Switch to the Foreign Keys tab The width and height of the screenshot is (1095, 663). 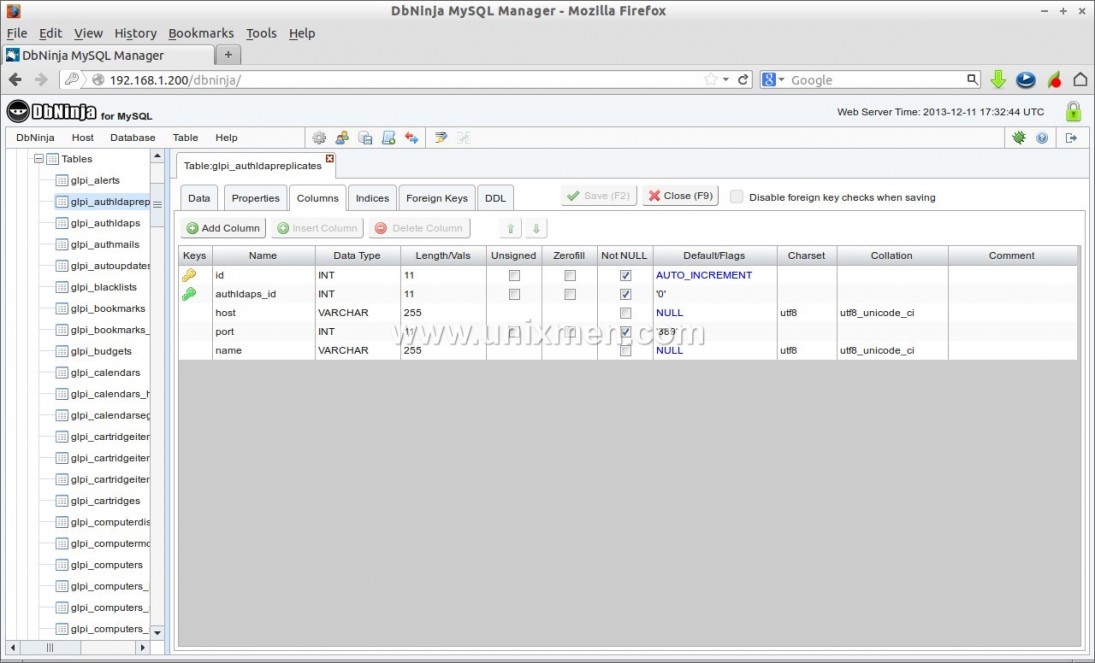(437, 198)
